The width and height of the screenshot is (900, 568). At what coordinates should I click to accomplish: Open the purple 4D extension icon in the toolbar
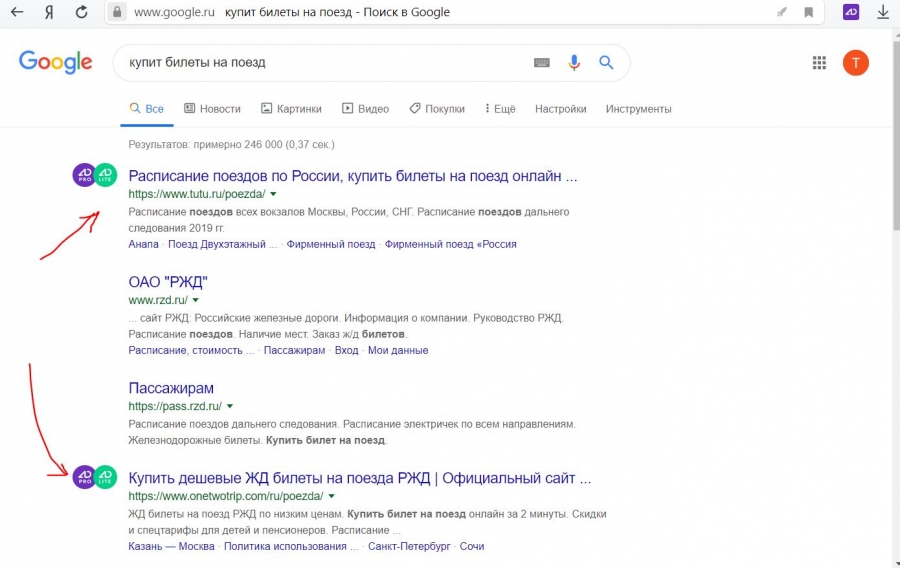click(x=851, y=11)
